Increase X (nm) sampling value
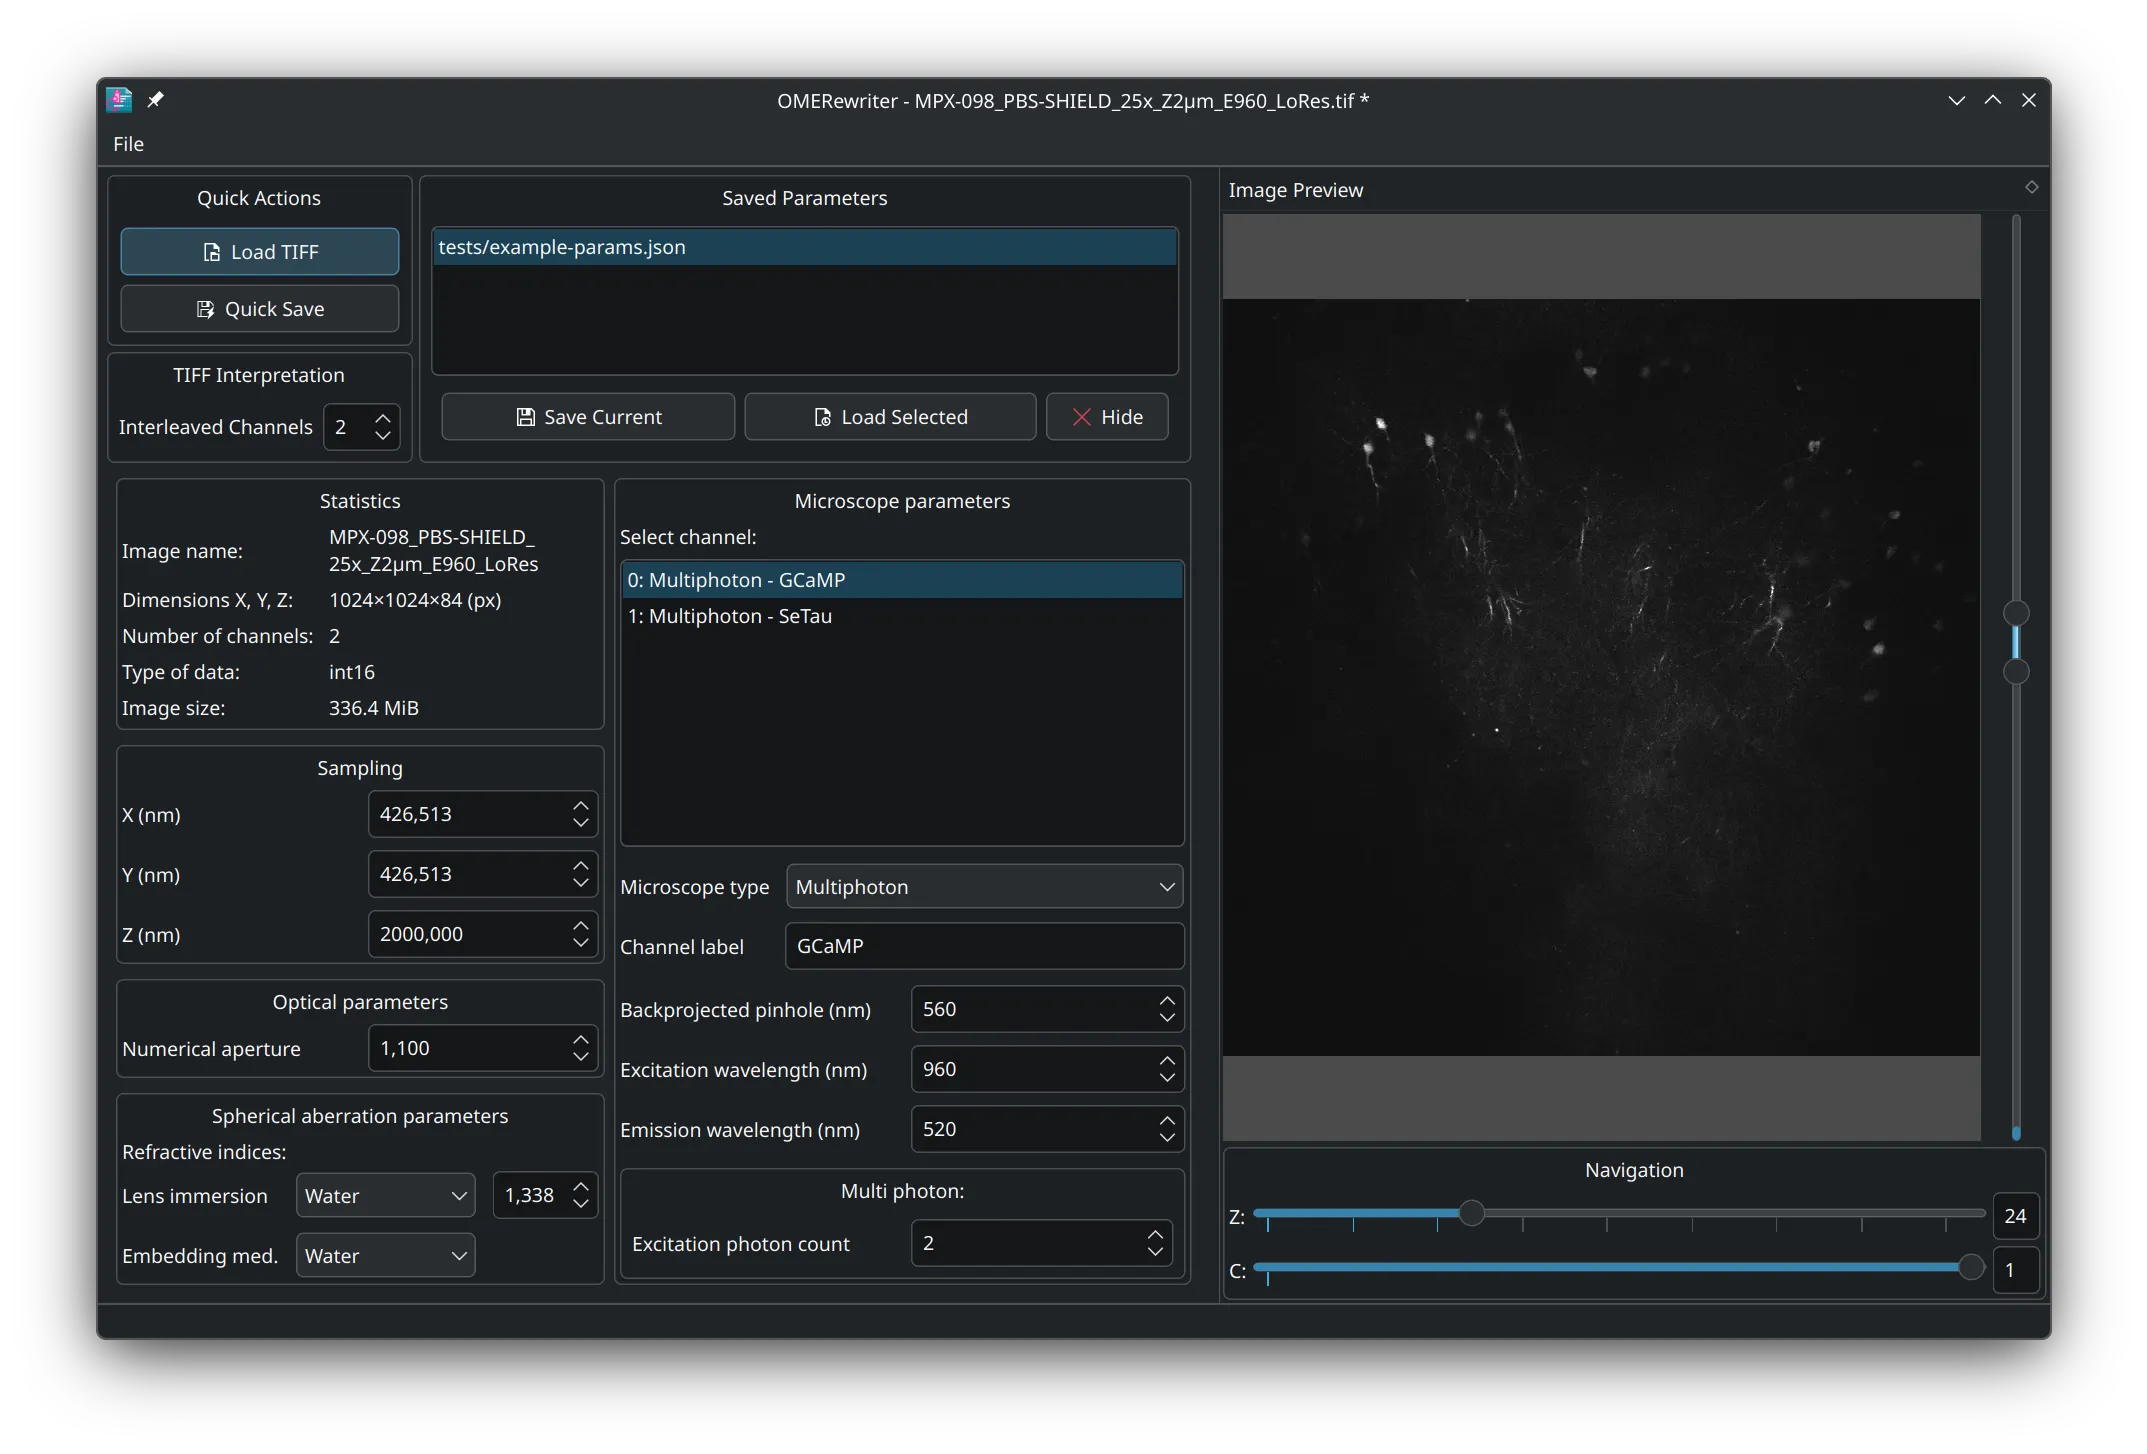This screenshot has width=2147, height=1454. 581,805
